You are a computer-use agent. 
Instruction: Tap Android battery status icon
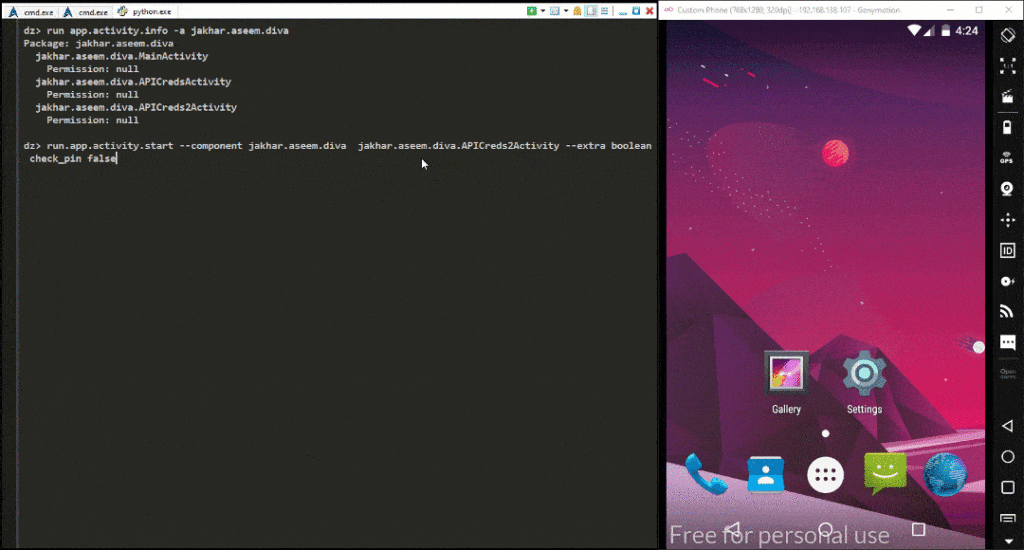945,31
